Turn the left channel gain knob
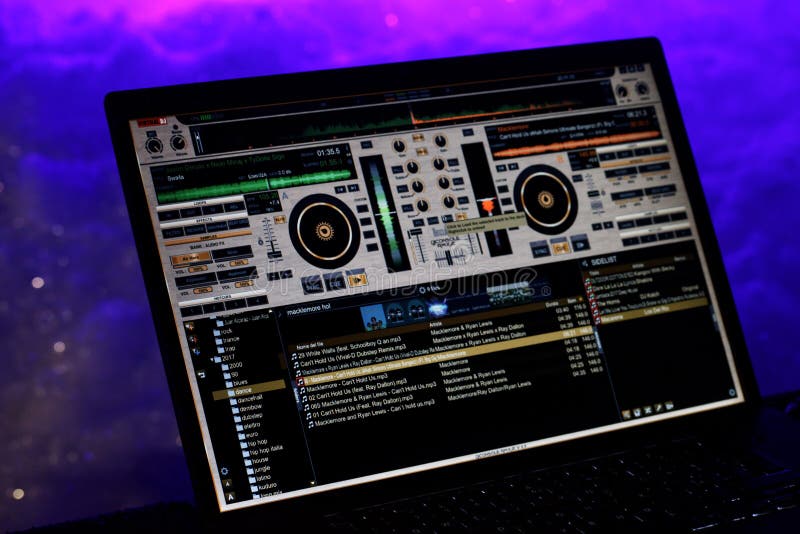800x534 pixels. (x=399, y=147)
